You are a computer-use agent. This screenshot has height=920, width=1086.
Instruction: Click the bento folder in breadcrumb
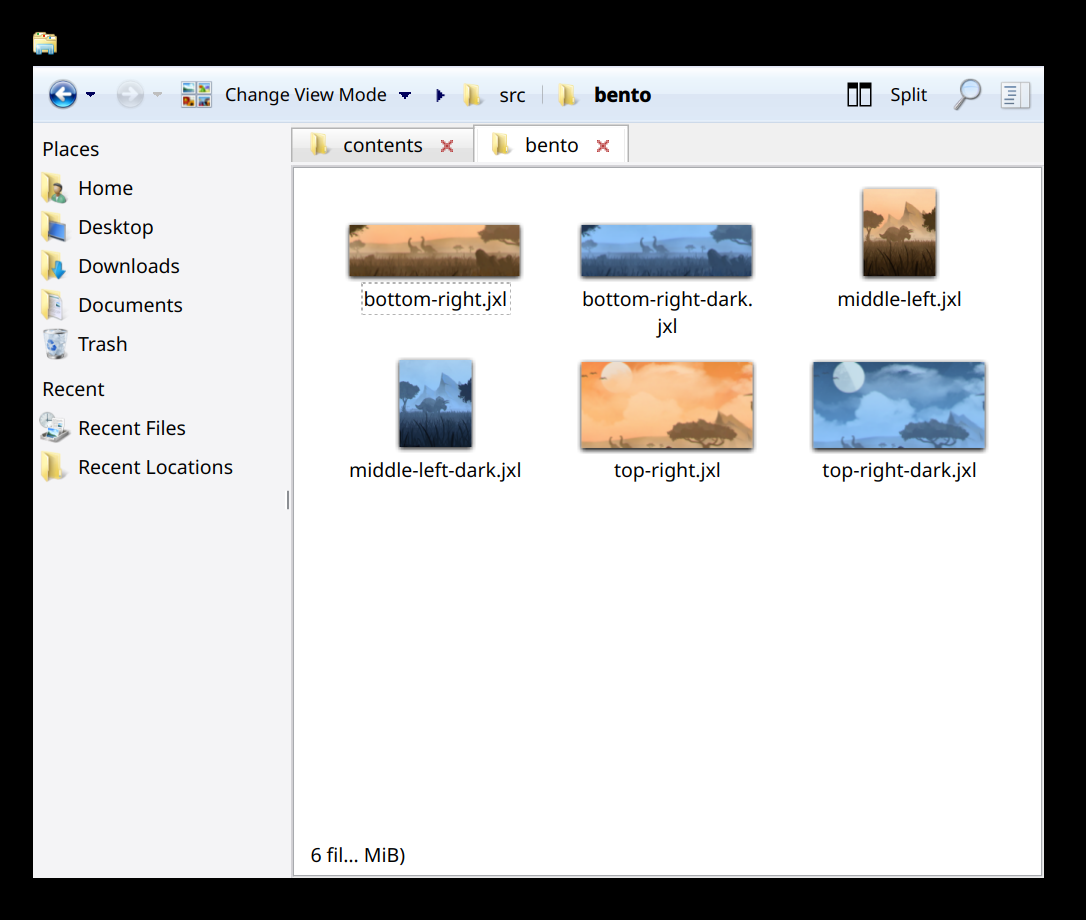[605, 95]
